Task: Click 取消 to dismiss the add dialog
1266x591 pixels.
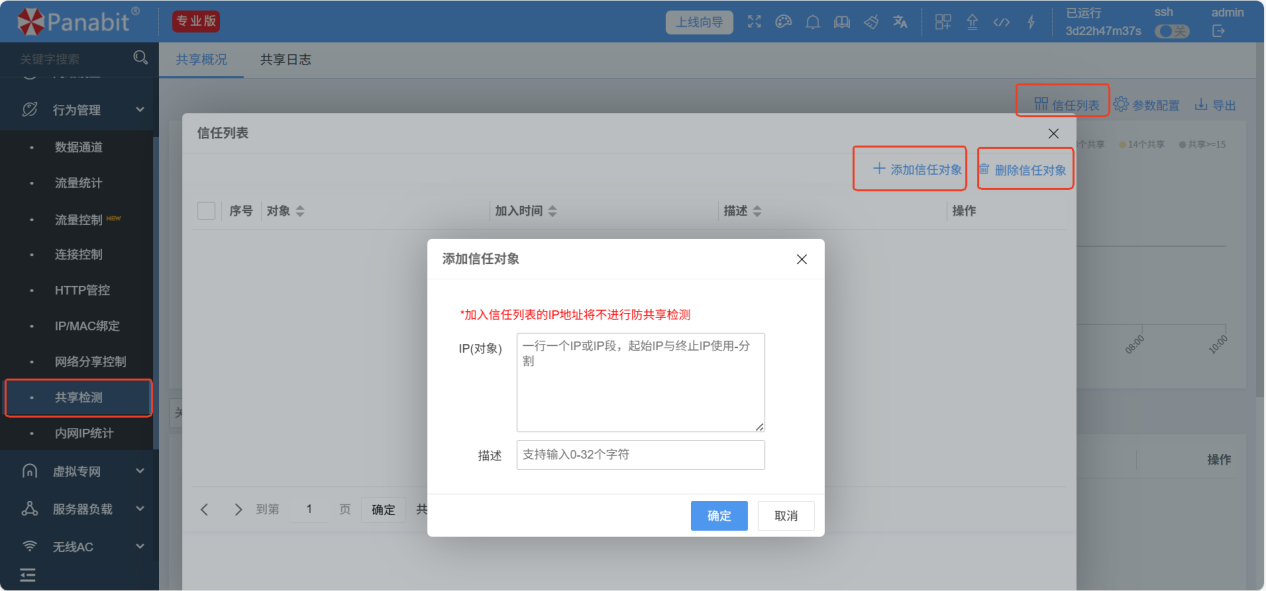Action: (x=785, y=516)
